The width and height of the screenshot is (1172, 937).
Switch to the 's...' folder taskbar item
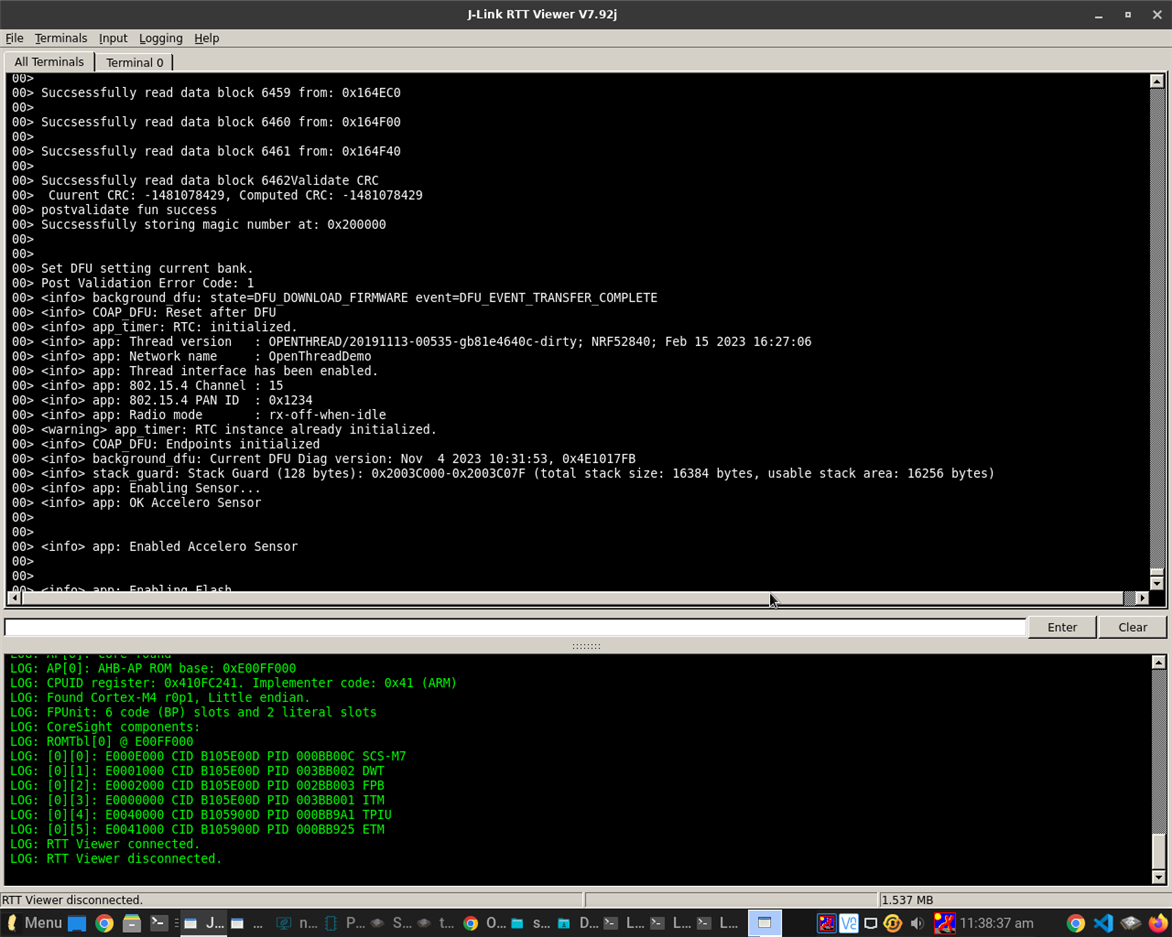tap(531, 923)
